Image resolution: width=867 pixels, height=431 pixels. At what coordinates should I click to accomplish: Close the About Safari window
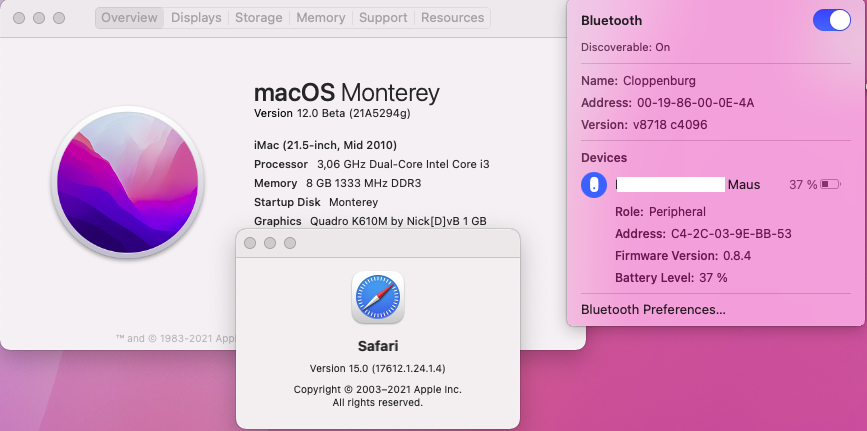[250, 243]
